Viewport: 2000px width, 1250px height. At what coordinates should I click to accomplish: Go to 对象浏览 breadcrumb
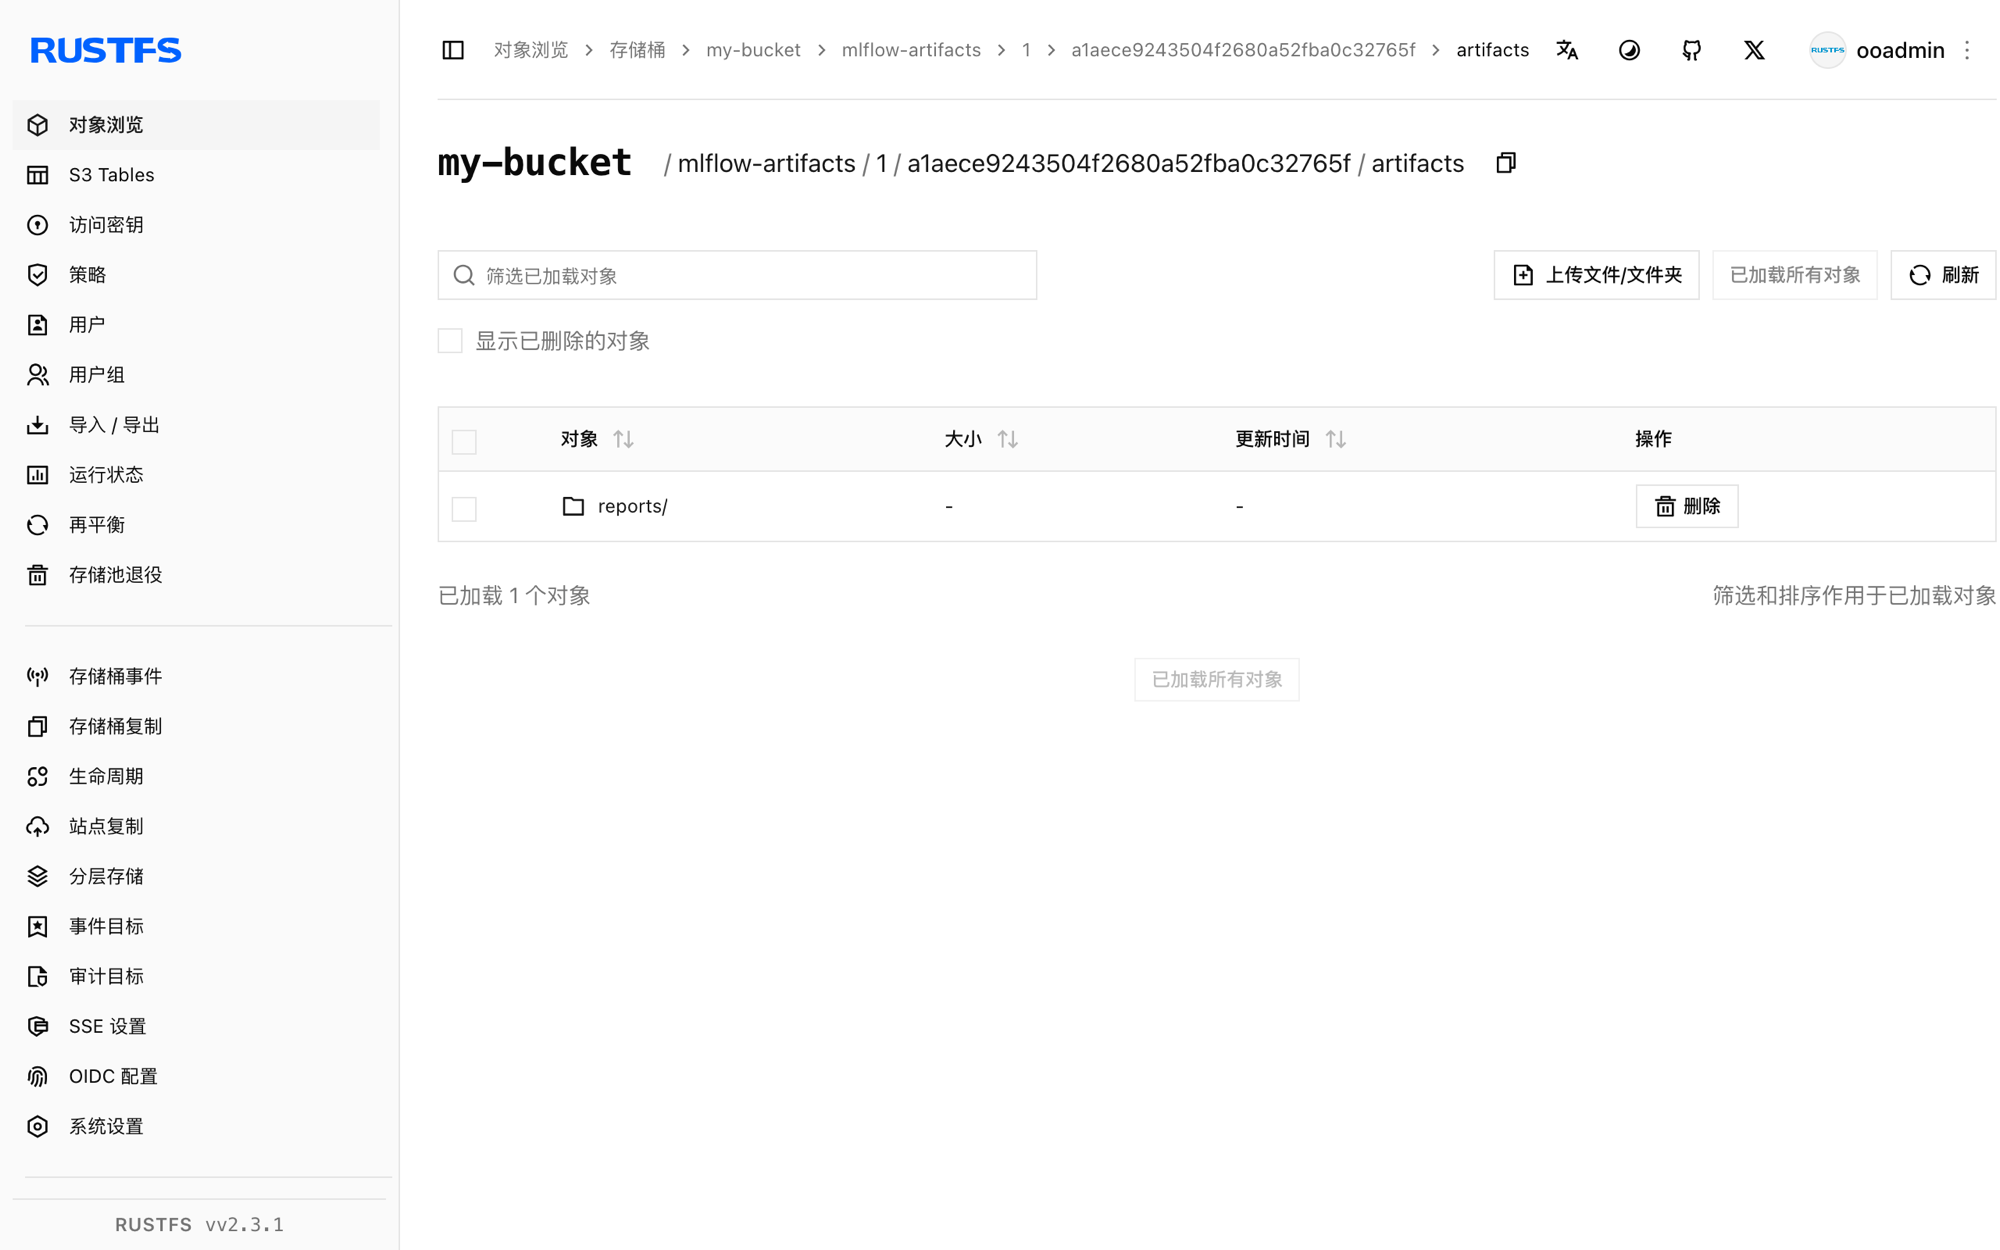(531, 50)
